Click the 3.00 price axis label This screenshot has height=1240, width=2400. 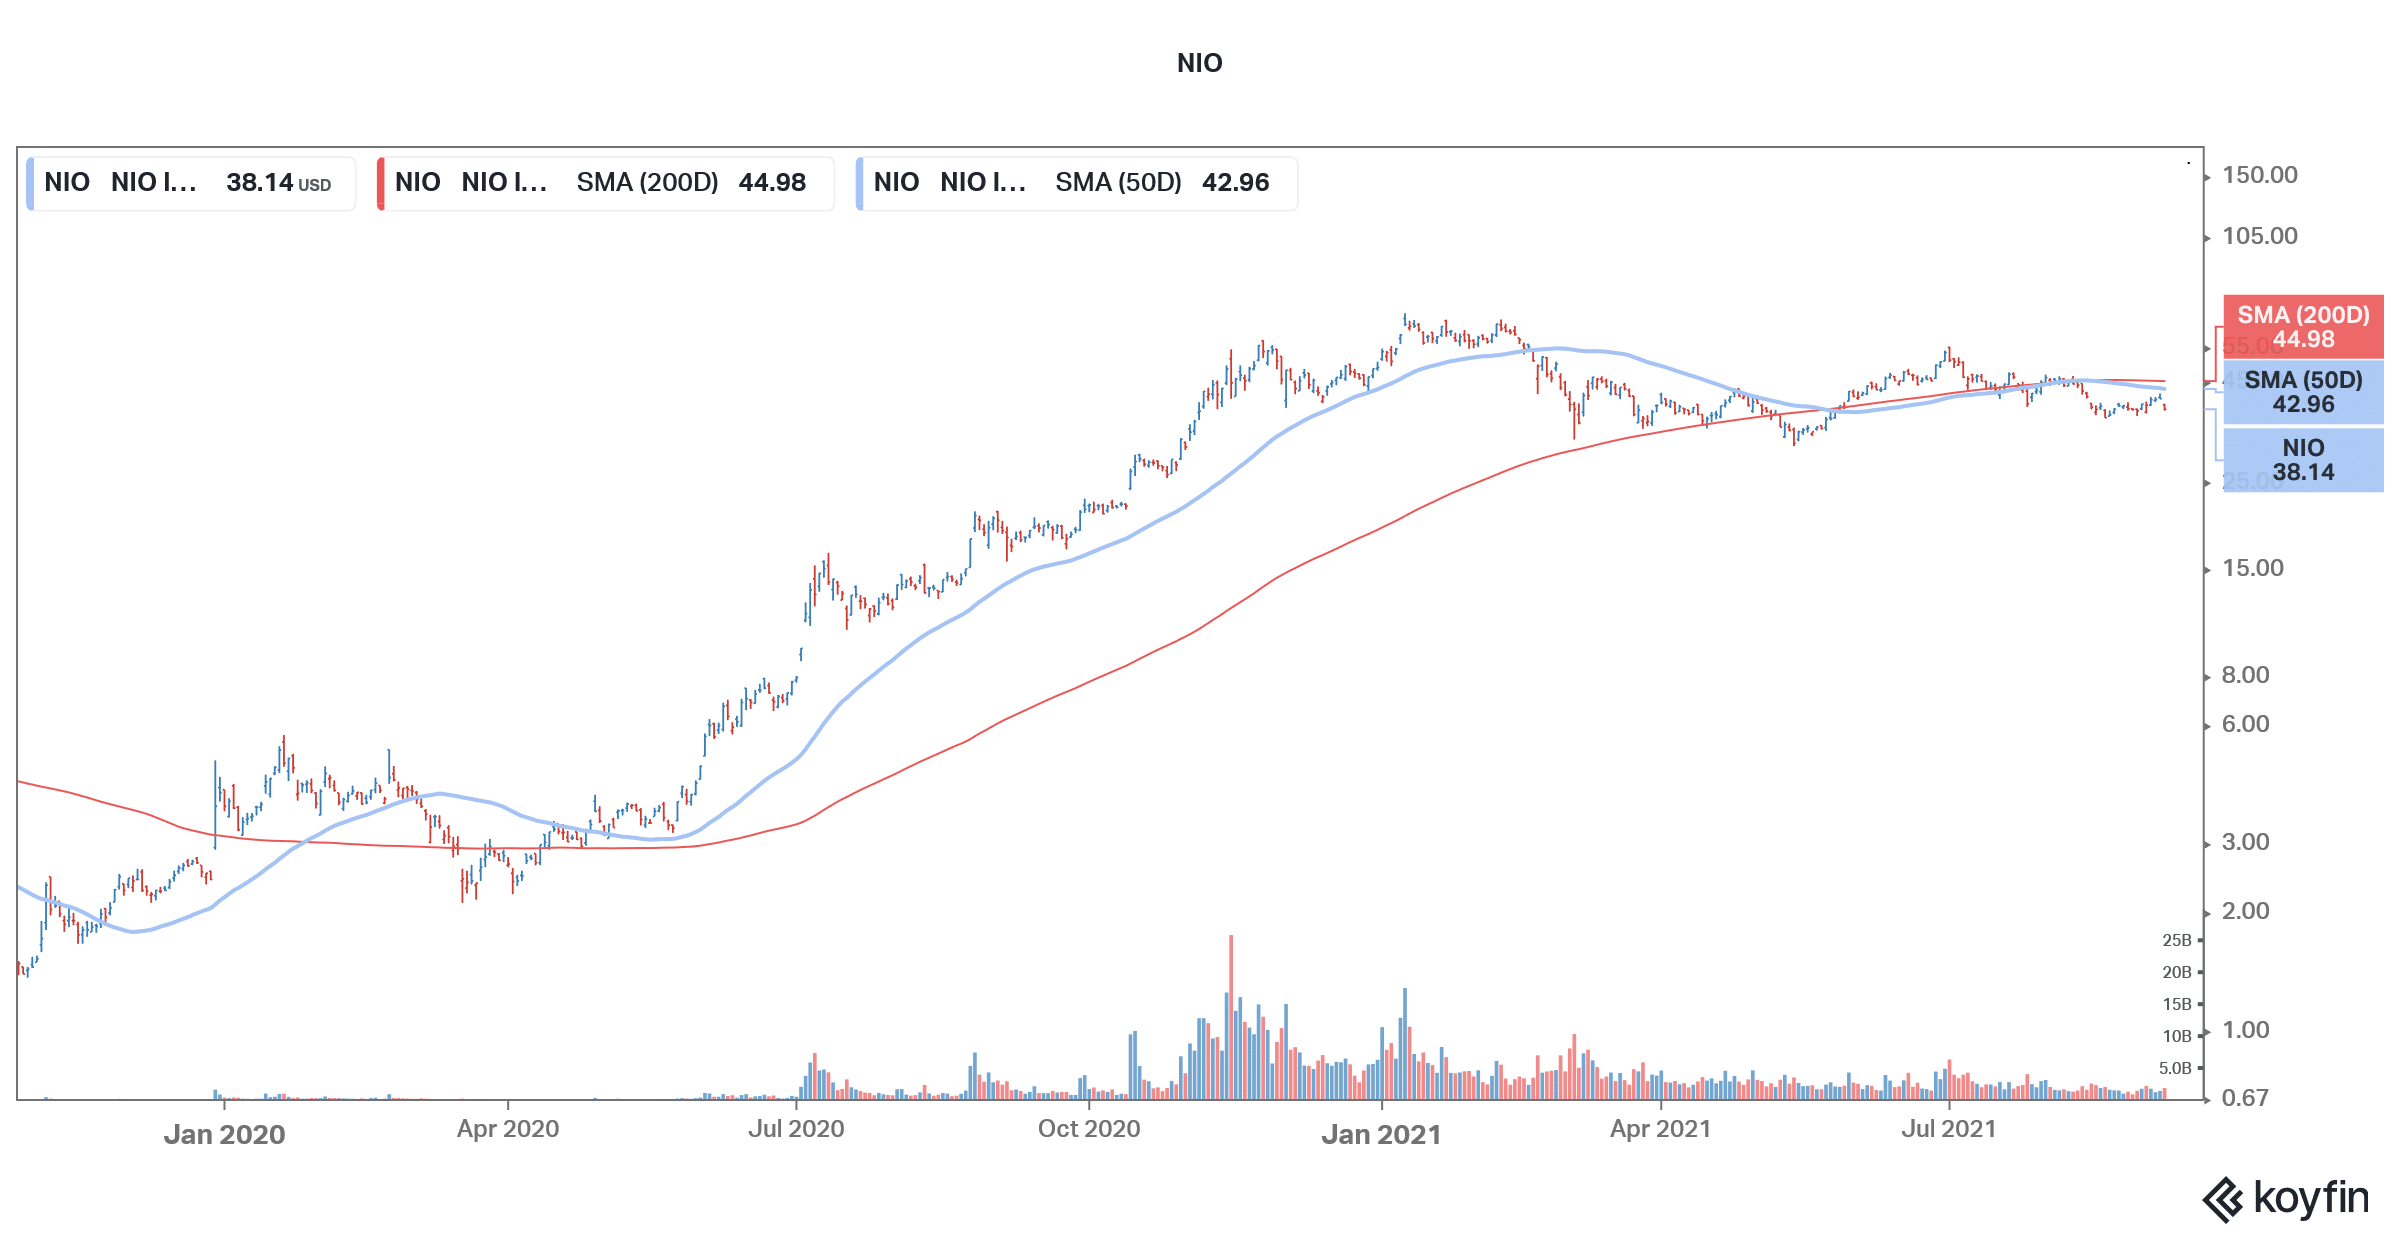[2245, 842]
